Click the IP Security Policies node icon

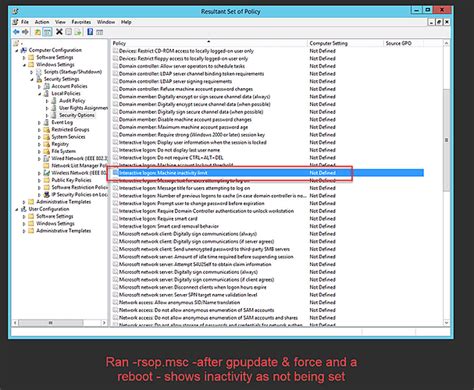(47, 194)
